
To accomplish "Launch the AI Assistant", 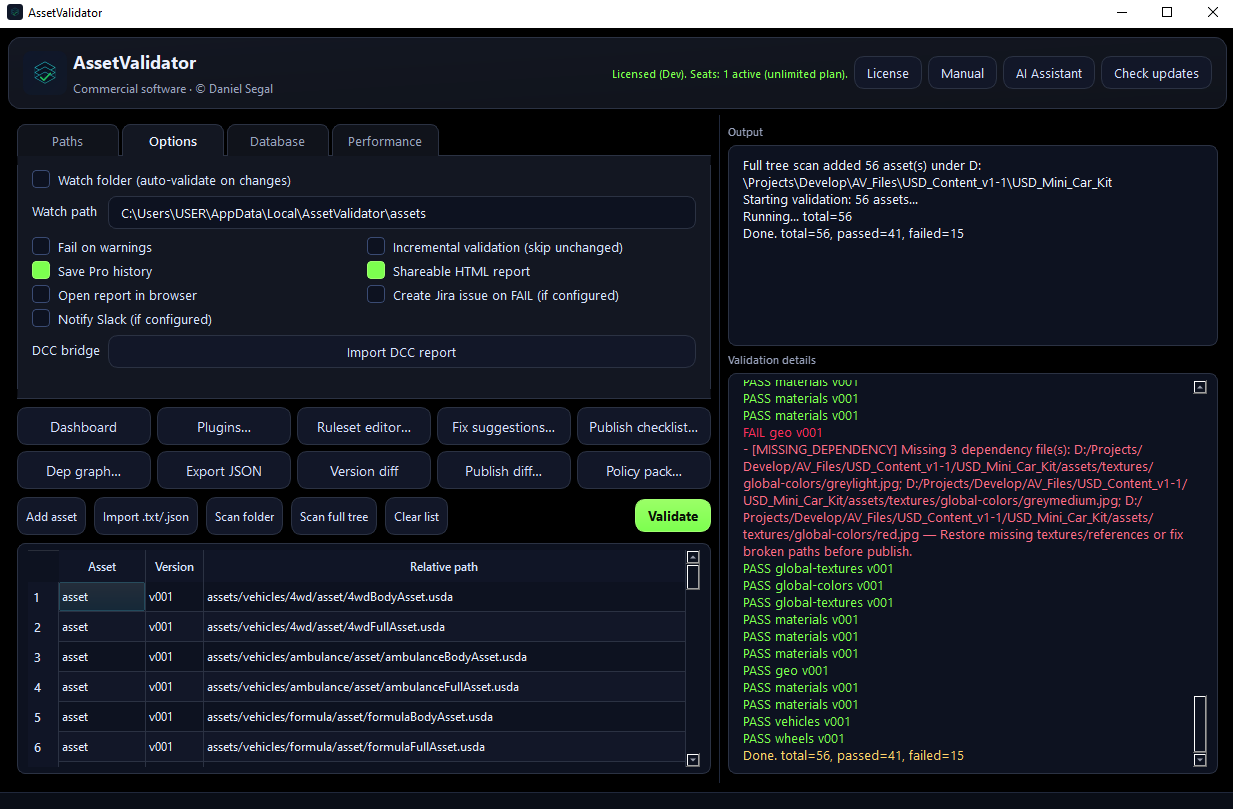I will tap(1049, 73).
